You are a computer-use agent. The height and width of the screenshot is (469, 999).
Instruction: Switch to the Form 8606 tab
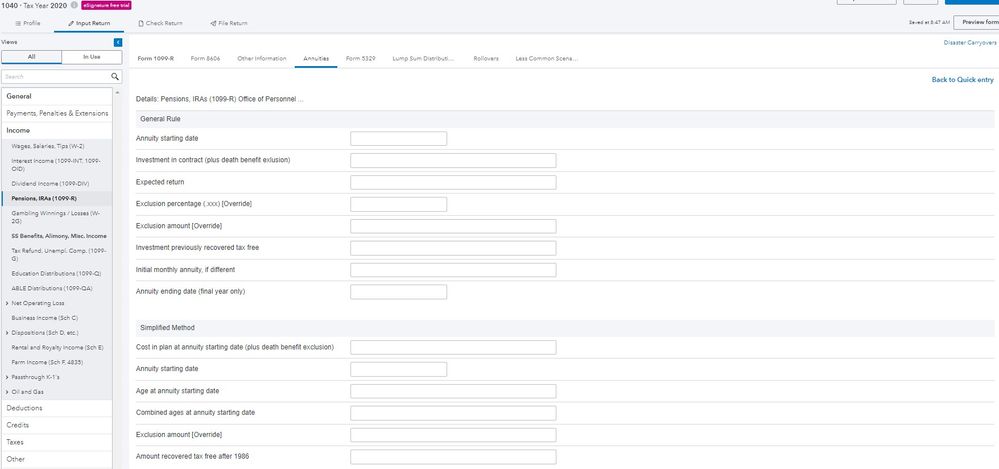204,58
